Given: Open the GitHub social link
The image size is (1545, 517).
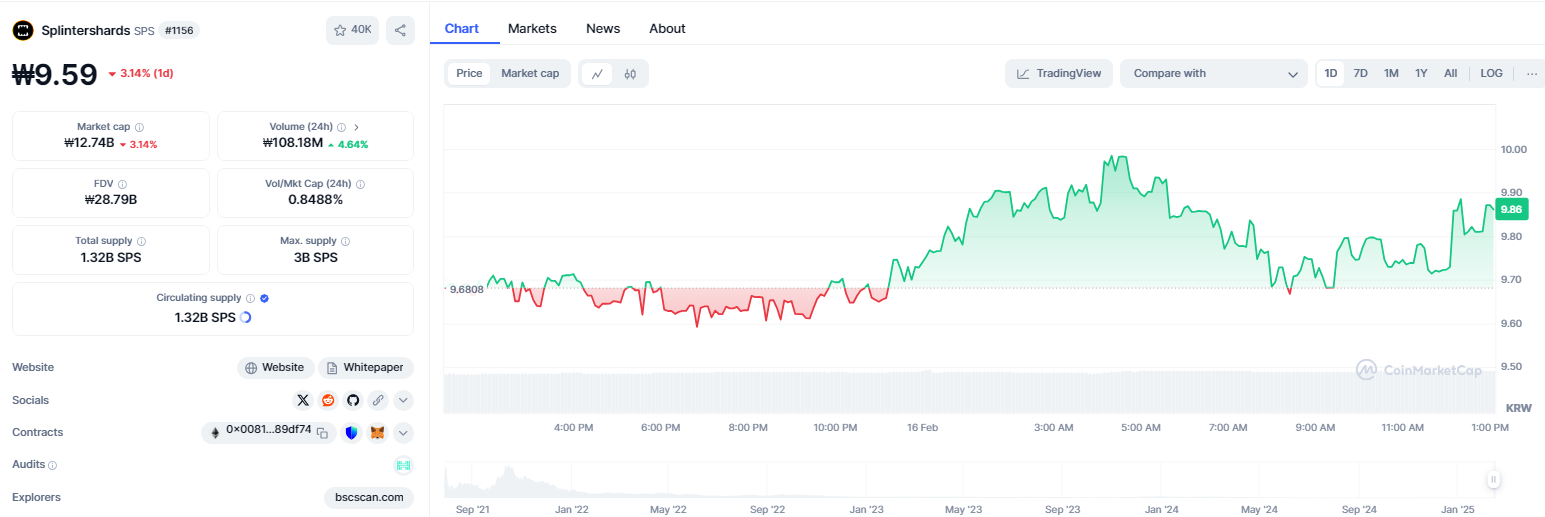Looking at the screenshot, I should tap(353, 400).
